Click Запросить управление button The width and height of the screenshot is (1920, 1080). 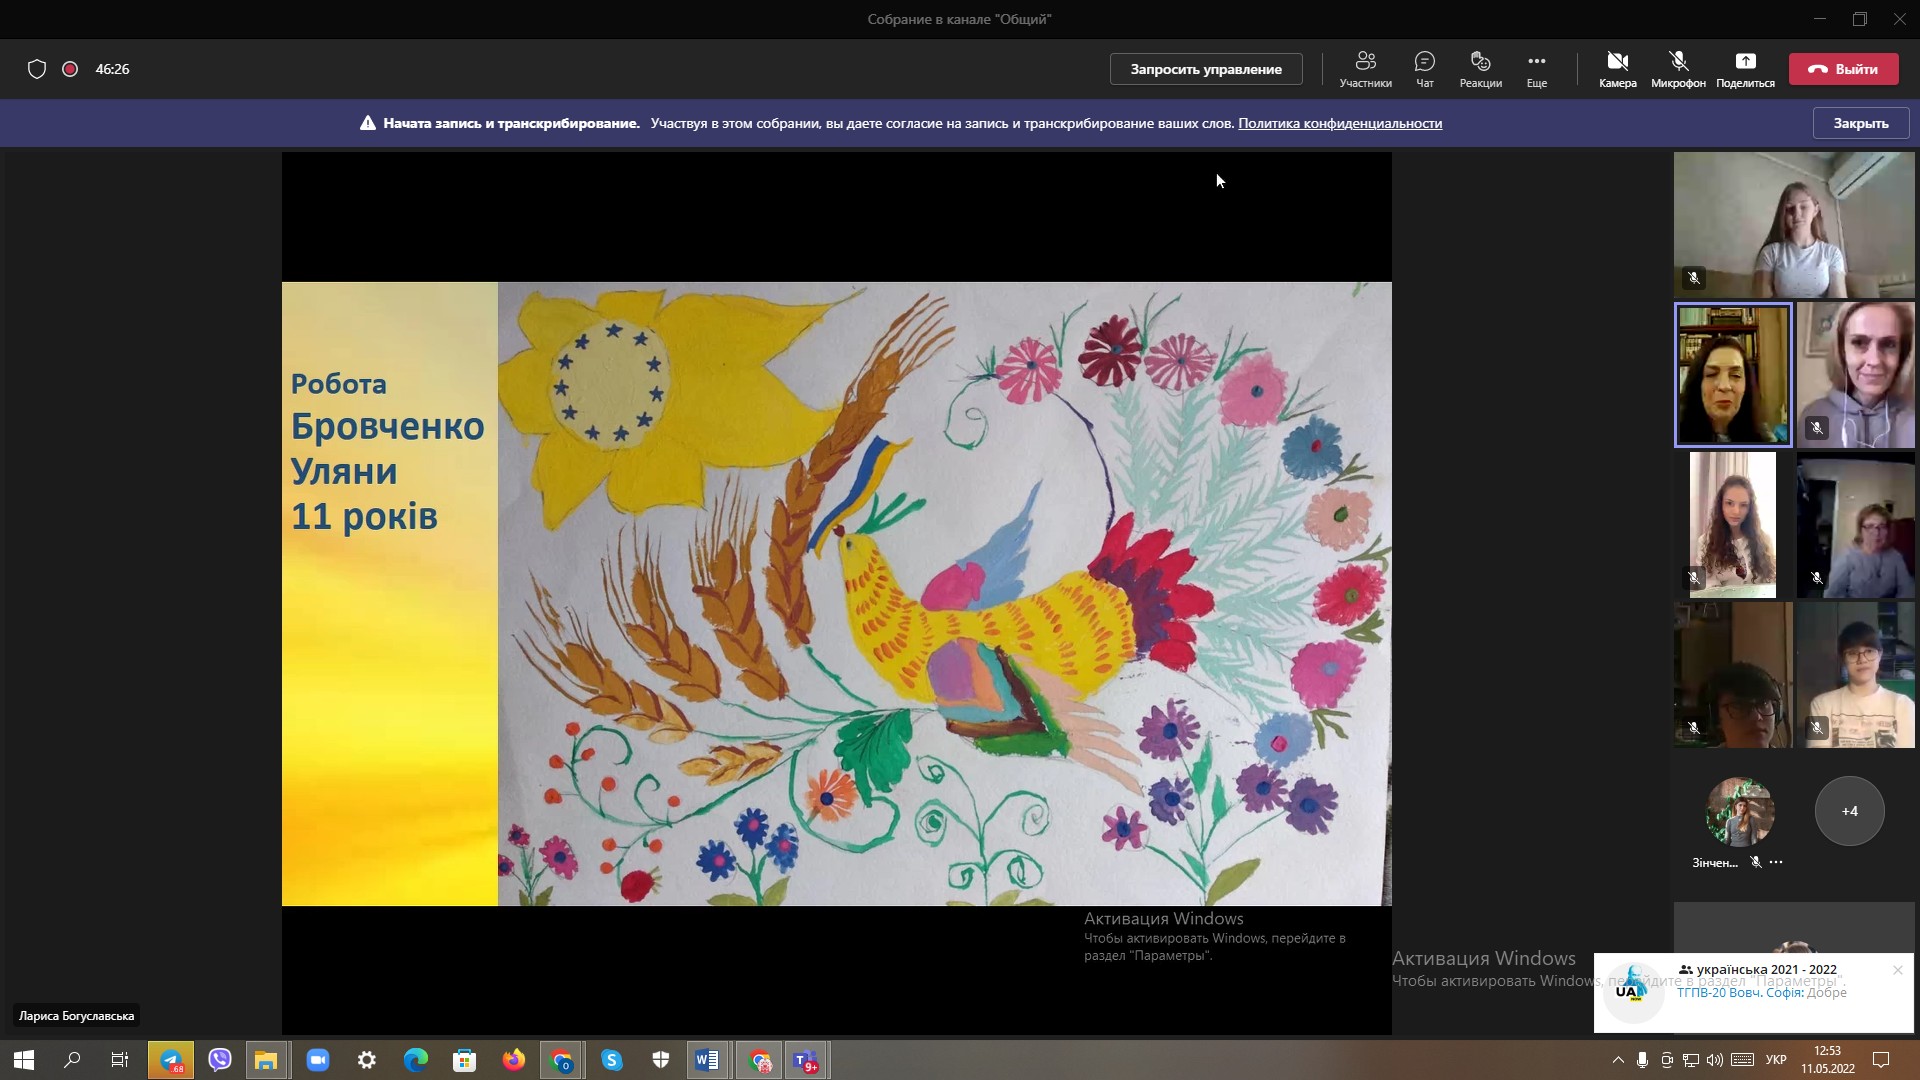click(1206, 69)
